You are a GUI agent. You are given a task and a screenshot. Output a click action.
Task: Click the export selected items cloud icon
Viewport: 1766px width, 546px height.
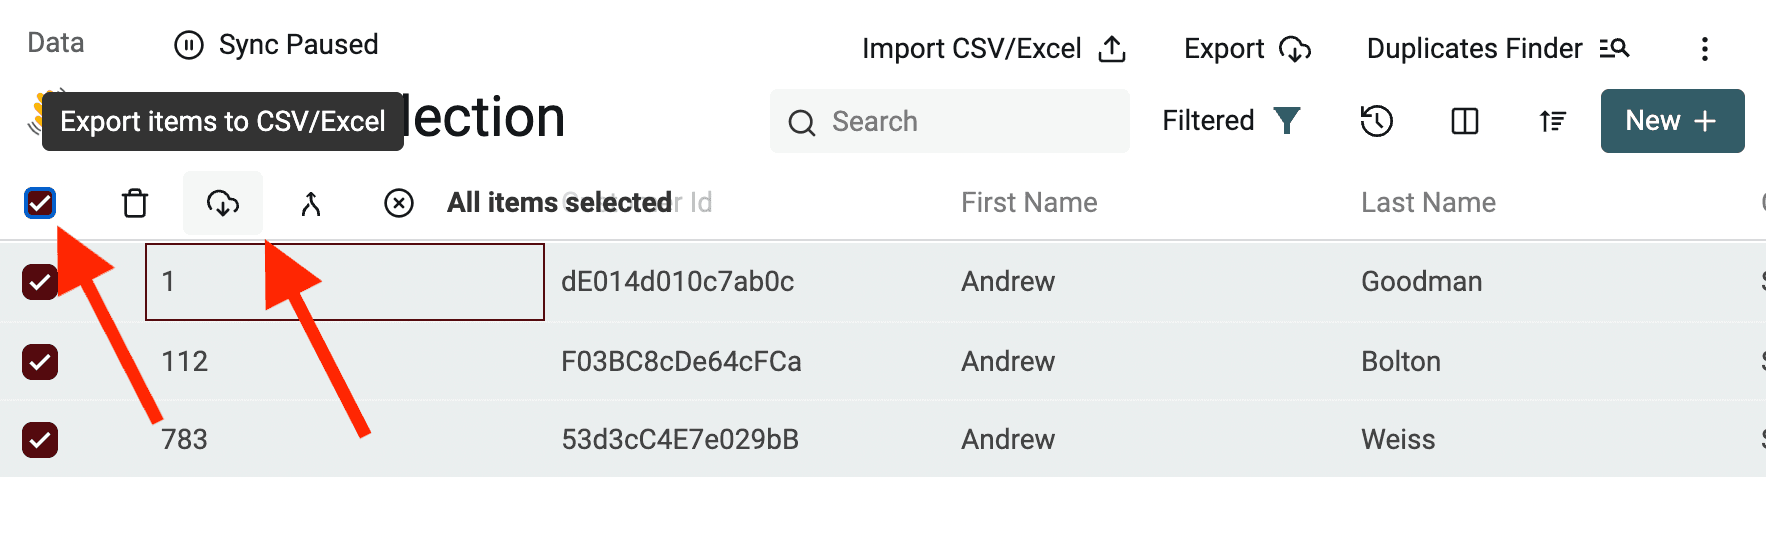point(223,203)
